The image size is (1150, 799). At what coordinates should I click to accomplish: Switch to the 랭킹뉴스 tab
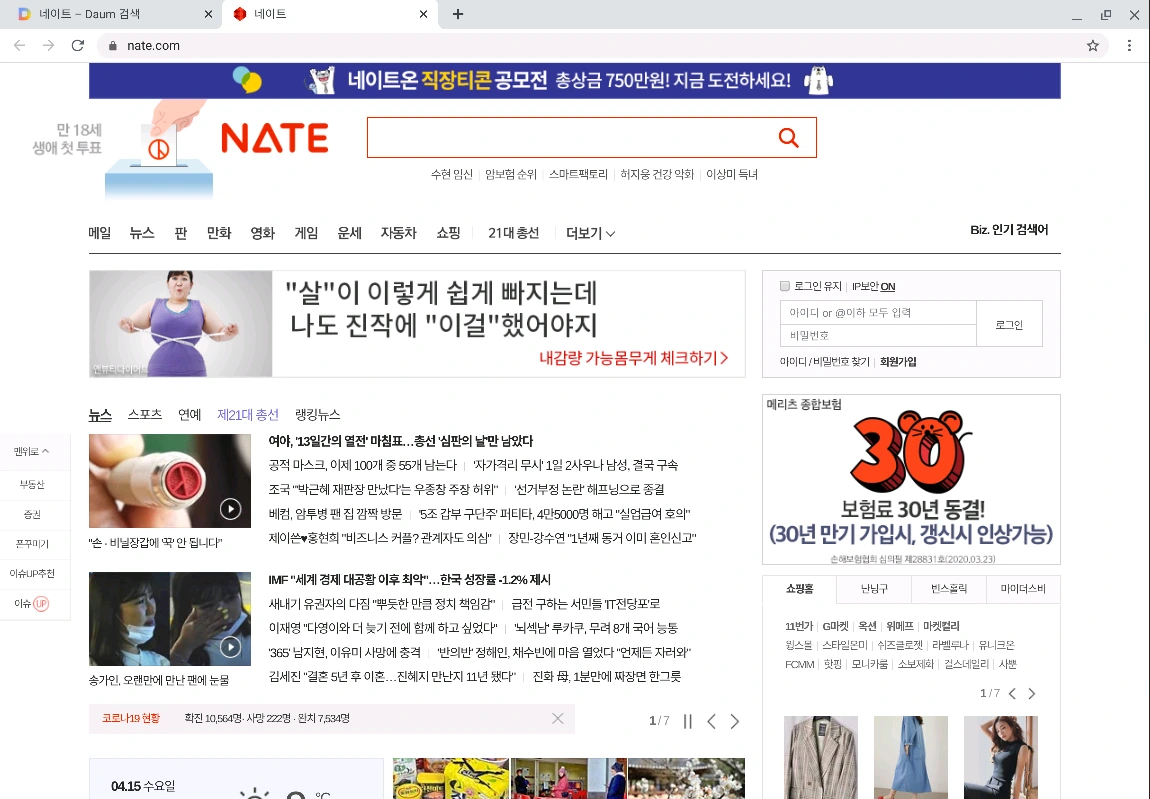pyautogui.click(x=317, y=415)
